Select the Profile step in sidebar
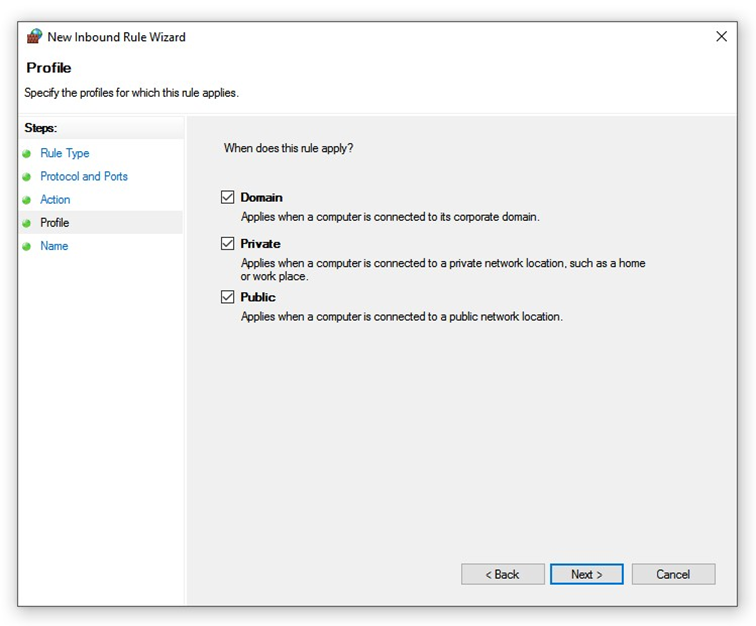Viewport: 756px width, 626px height. 54,223
